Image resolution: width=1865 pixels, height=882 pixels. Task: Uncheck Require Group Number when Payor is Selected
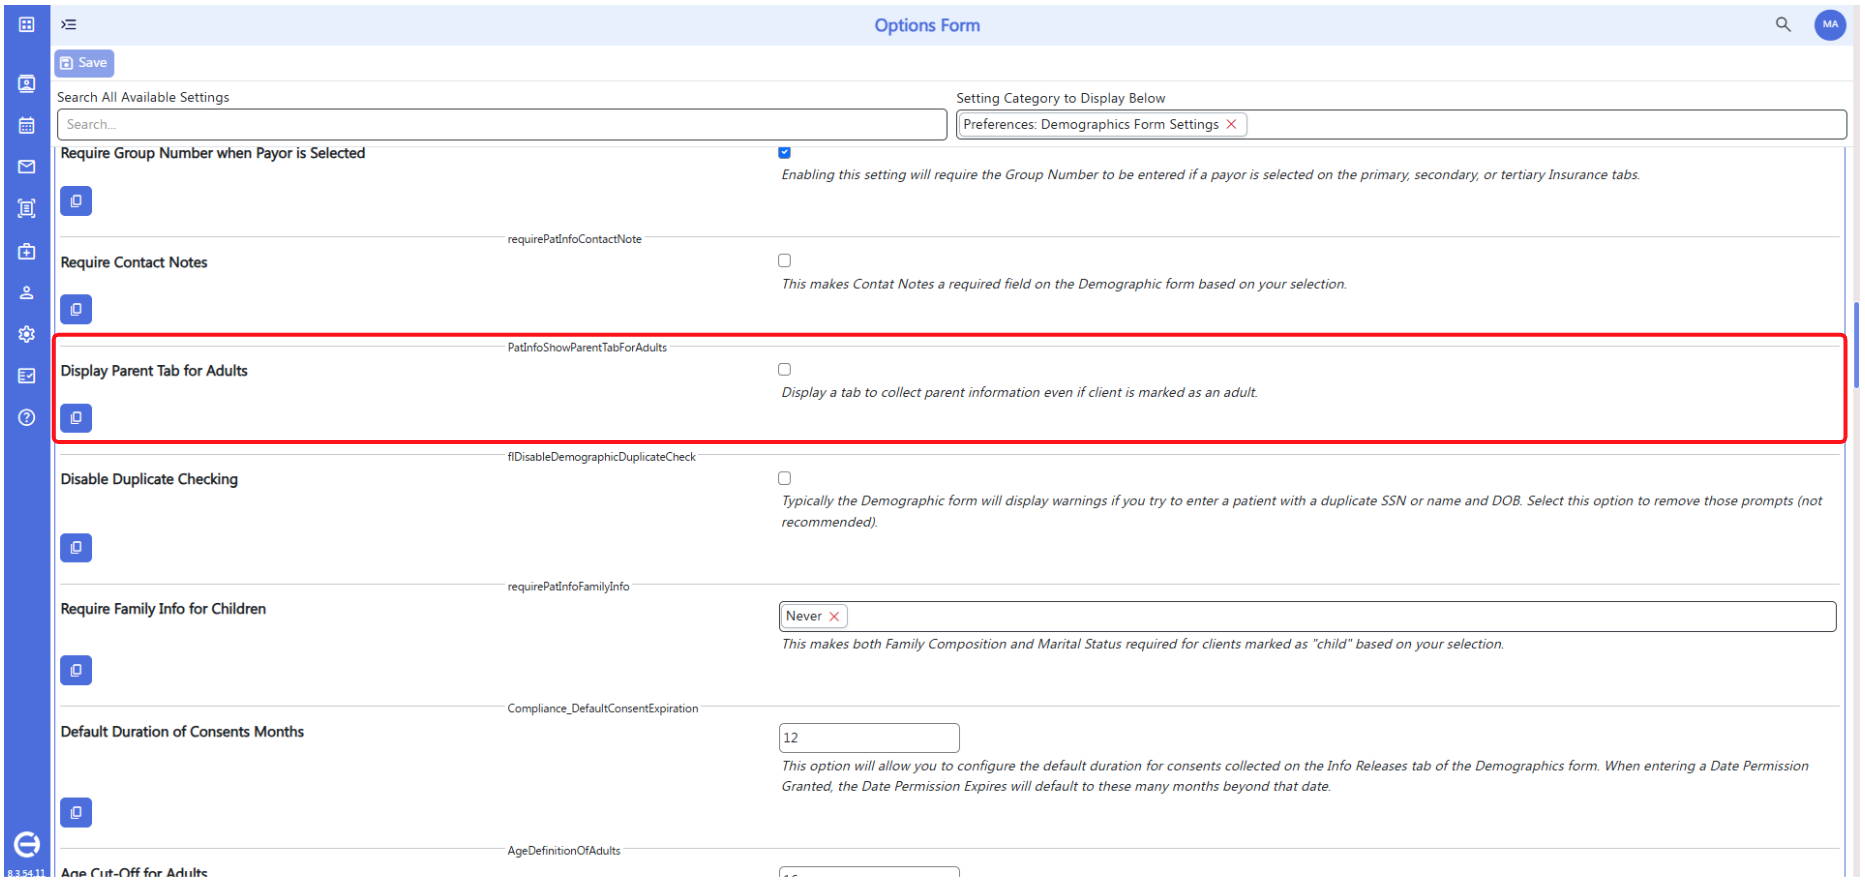(x=784, y=152)
